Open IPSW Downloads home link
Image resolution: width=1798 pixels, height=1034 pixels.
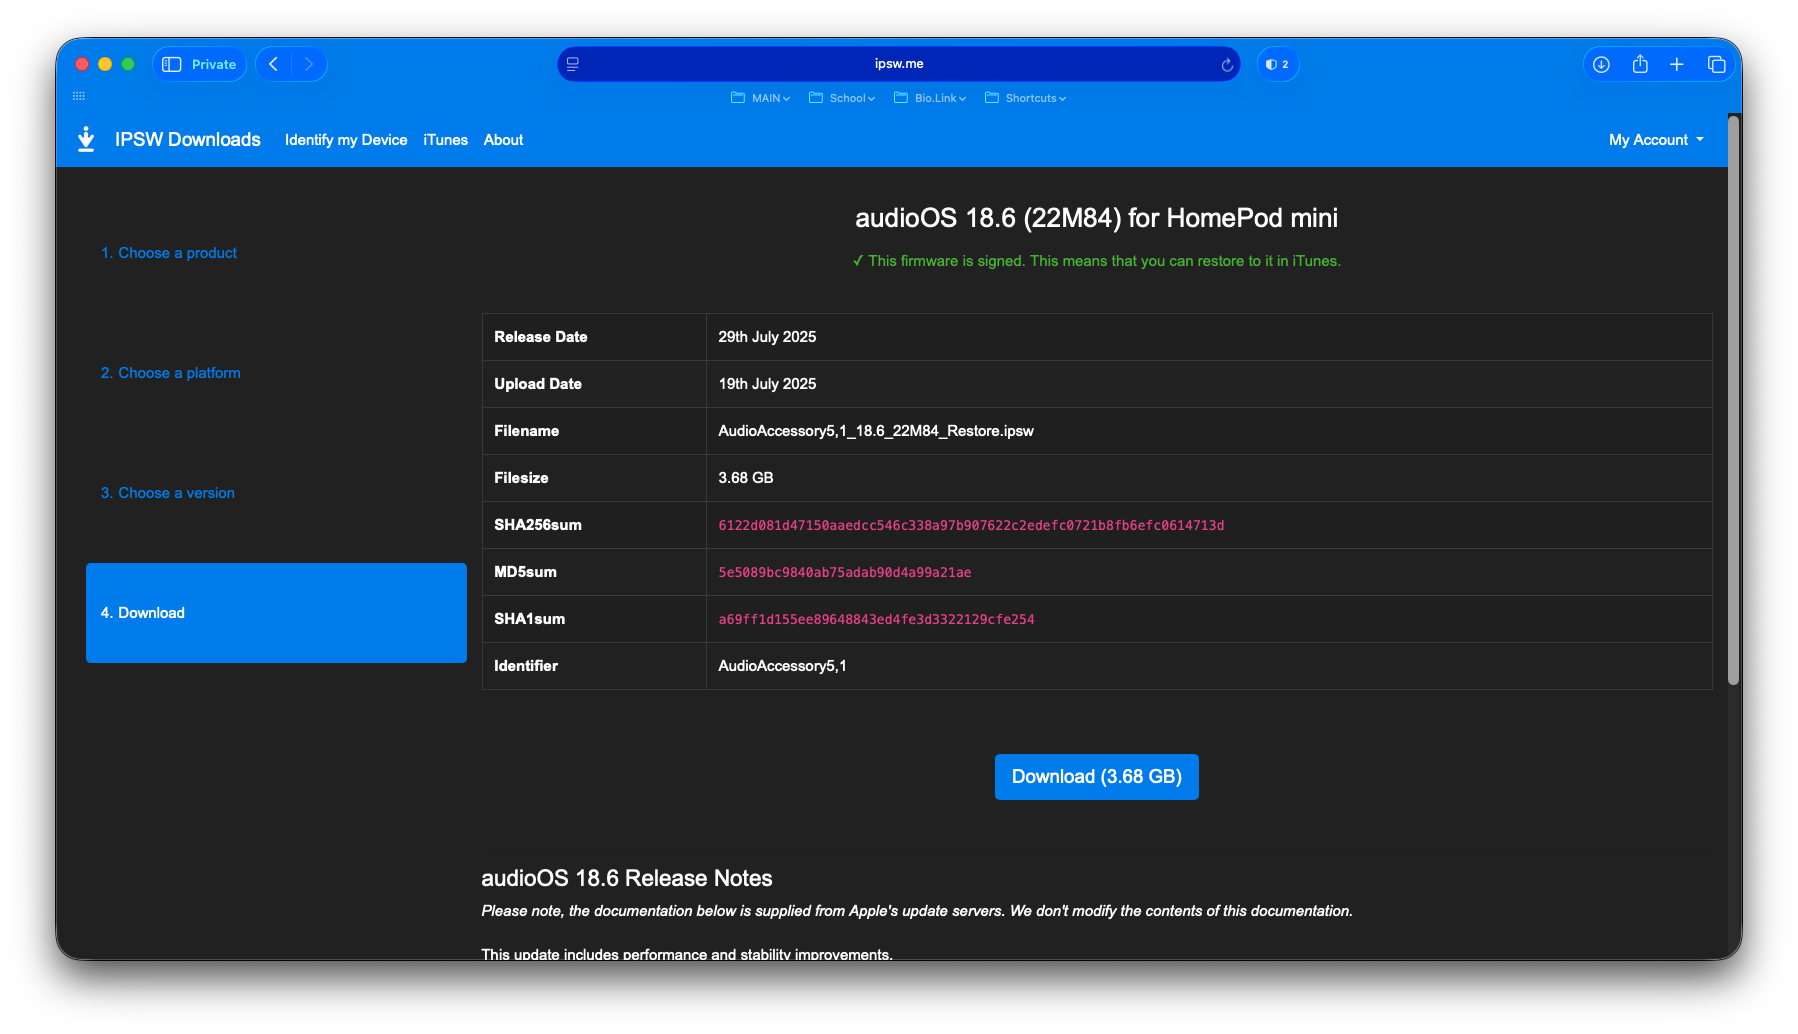(187, 140)
